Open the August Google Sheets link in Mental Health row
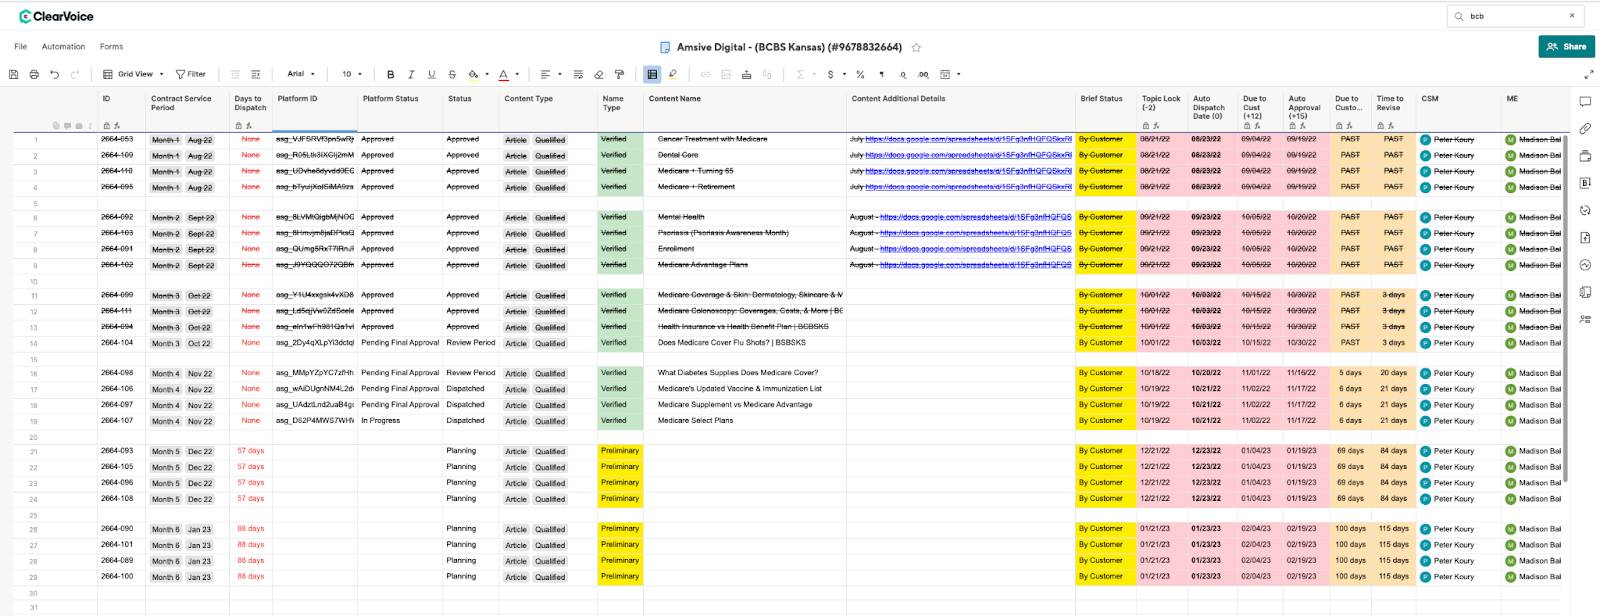 pyautogui.click(x=975, y=218)
